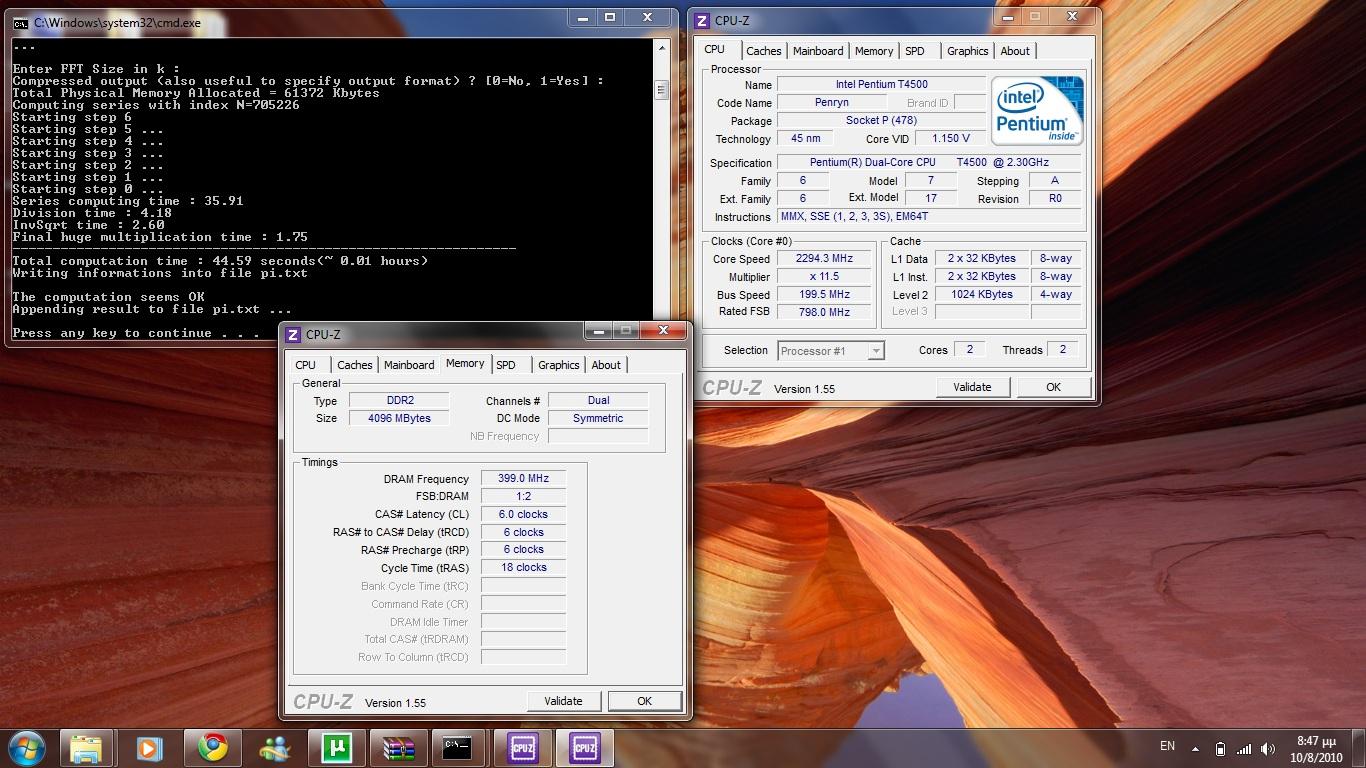The image size is (1366, 768).
Task: Click Z icon in CPU-Z Memory window title
Action: pyautogui.click(x=293, y=335)
